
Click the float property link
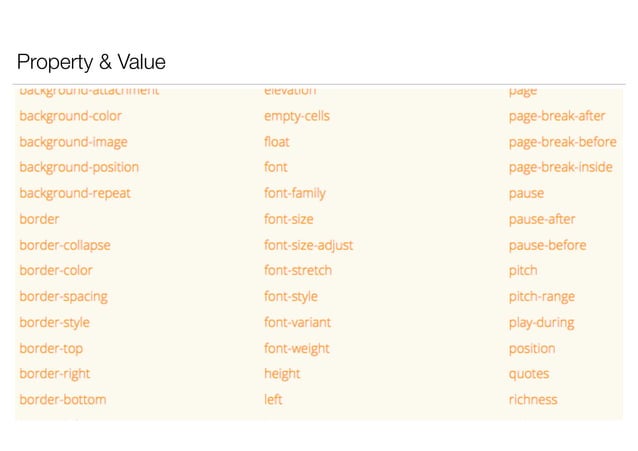pyautogui.click(x=277, y=142)
